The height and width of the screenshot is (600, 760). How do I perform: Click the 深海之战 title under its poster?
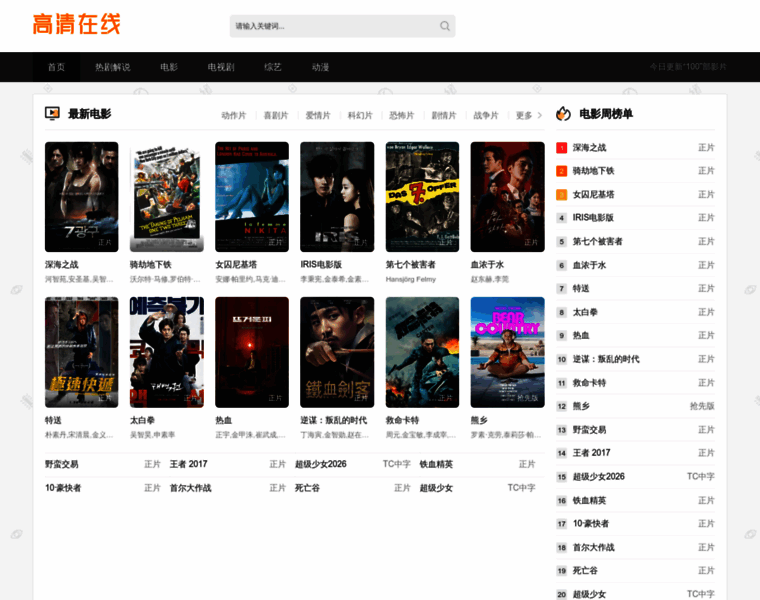[x=62, y=265]
